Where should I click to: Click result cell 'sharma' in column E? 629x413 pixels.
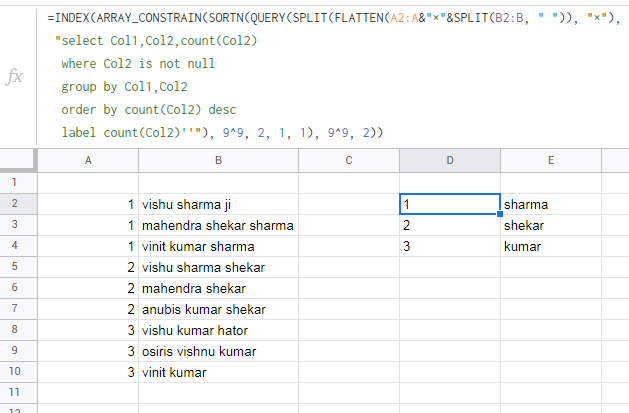[551, 204]
